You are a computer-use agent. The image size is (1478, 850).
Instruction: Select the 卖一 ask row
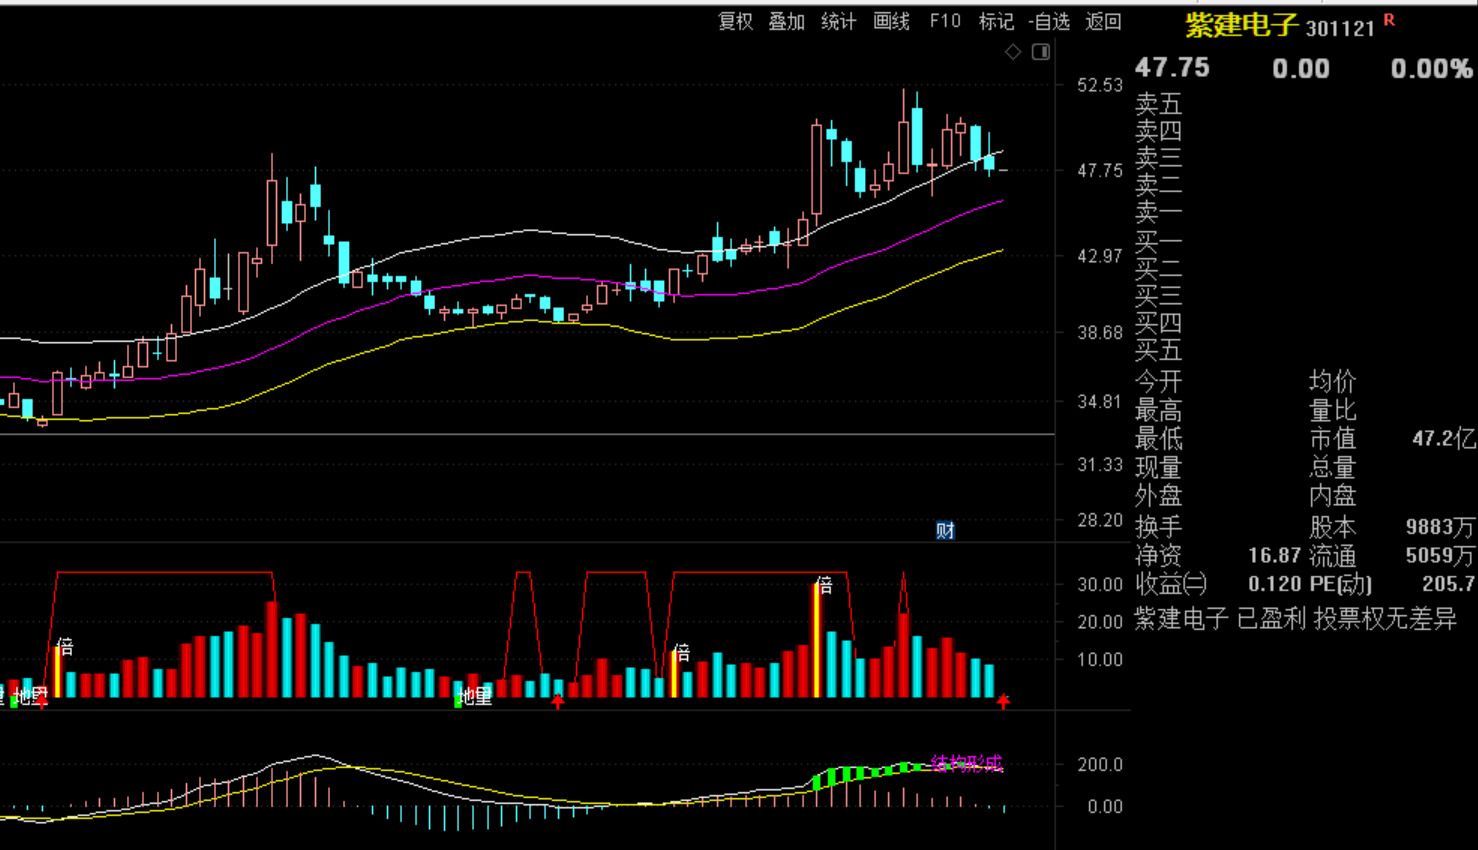(1158, 212)
